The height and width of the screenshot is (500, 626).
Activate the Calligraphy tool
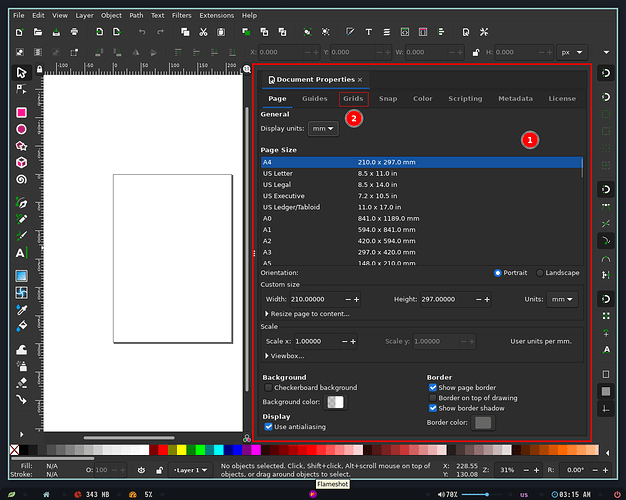(x=22, y=236)
